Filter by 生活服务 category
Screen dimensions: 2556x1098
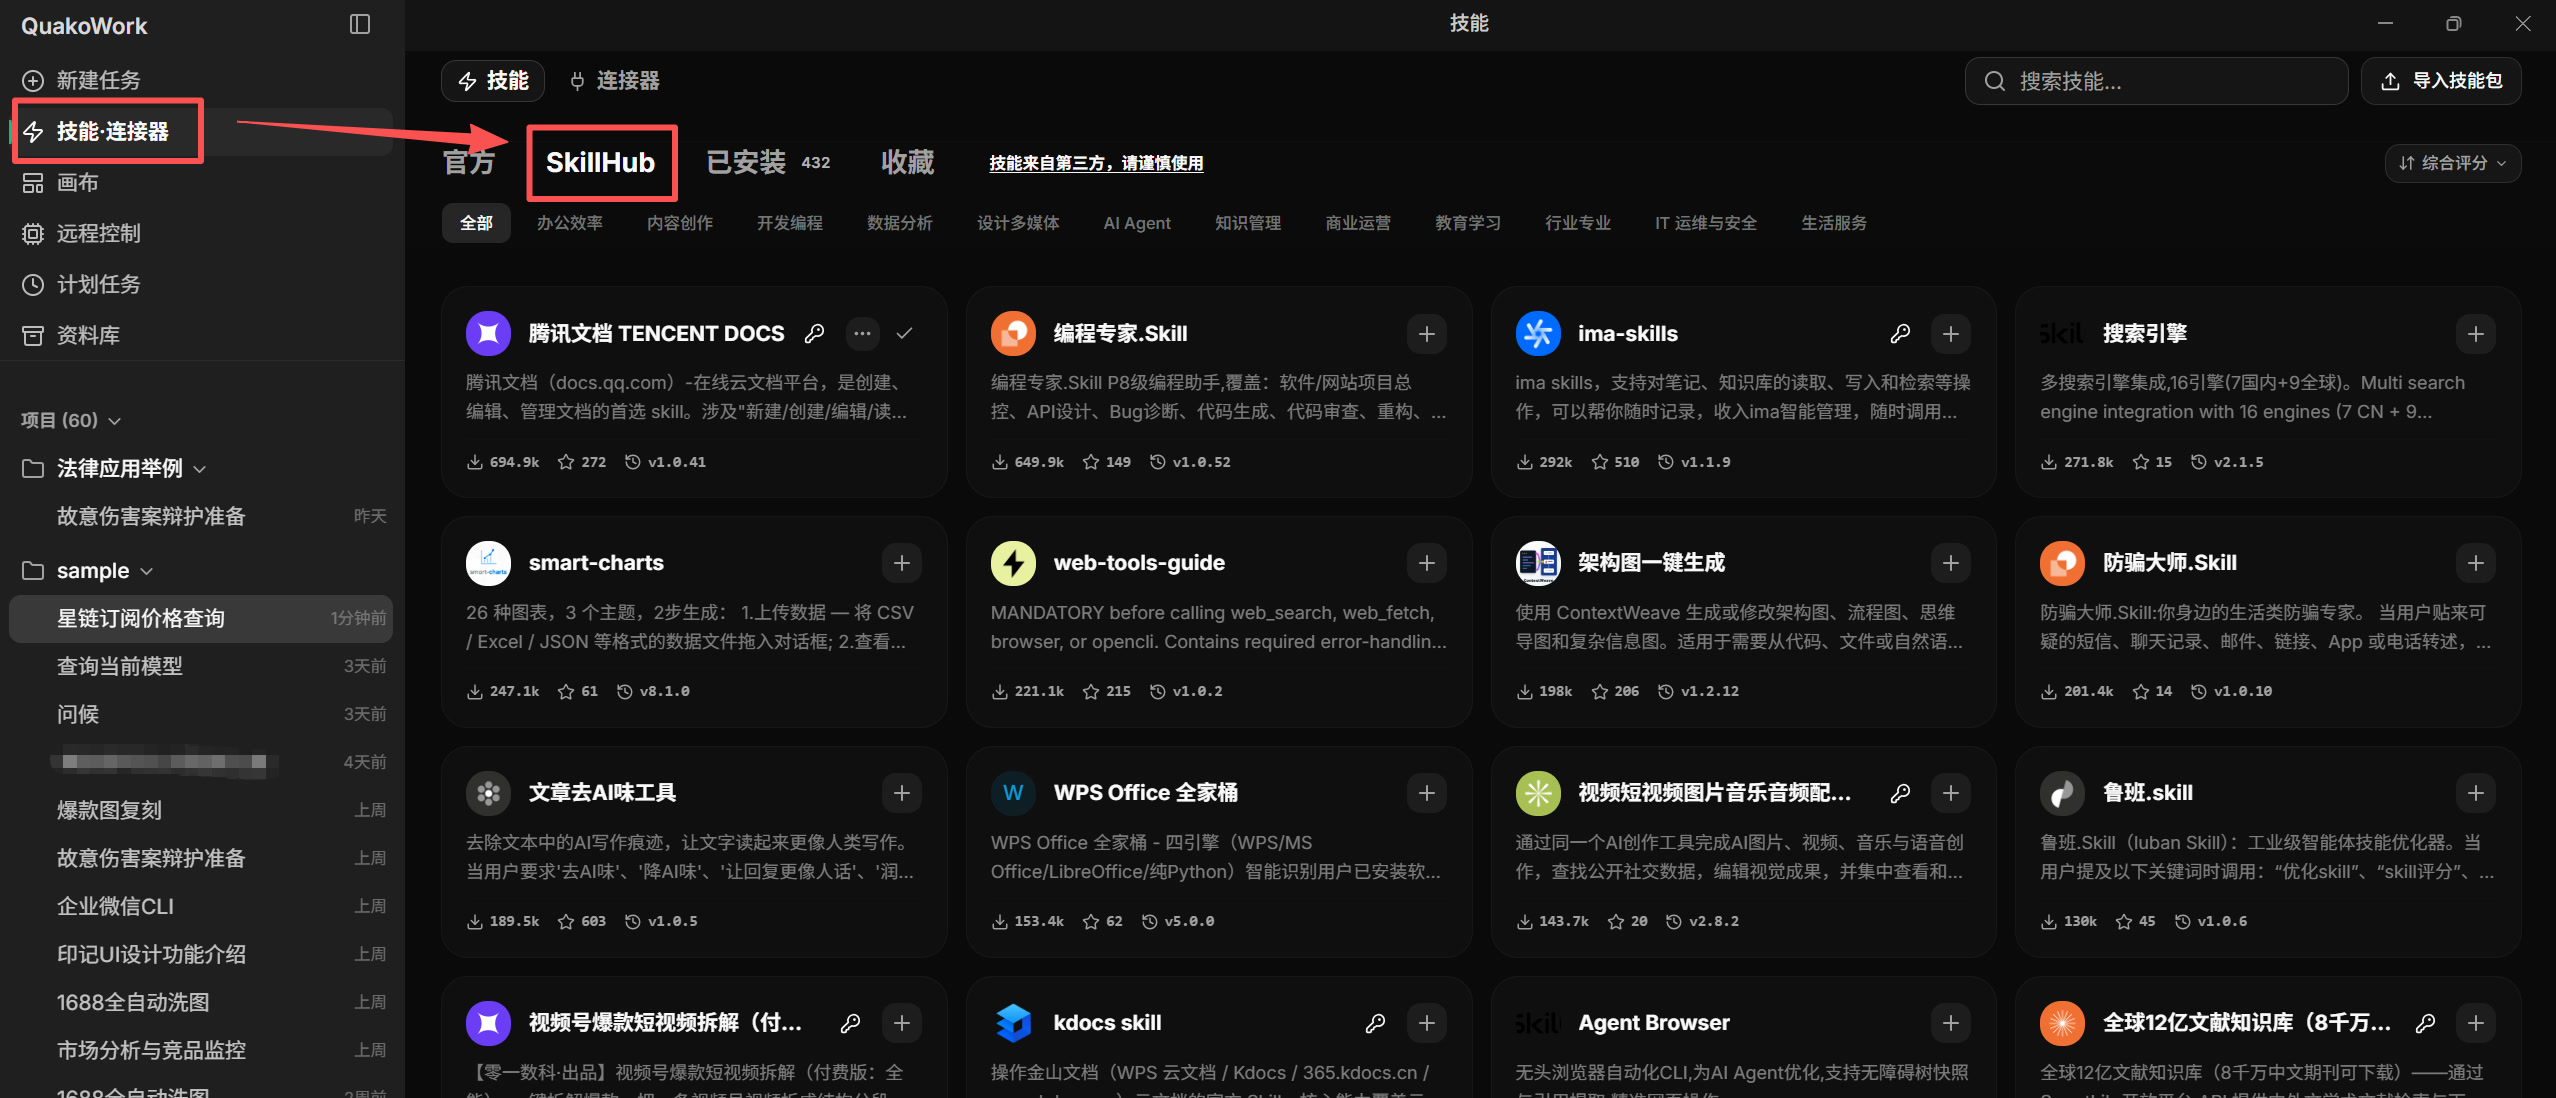(x=1834, y=224)
